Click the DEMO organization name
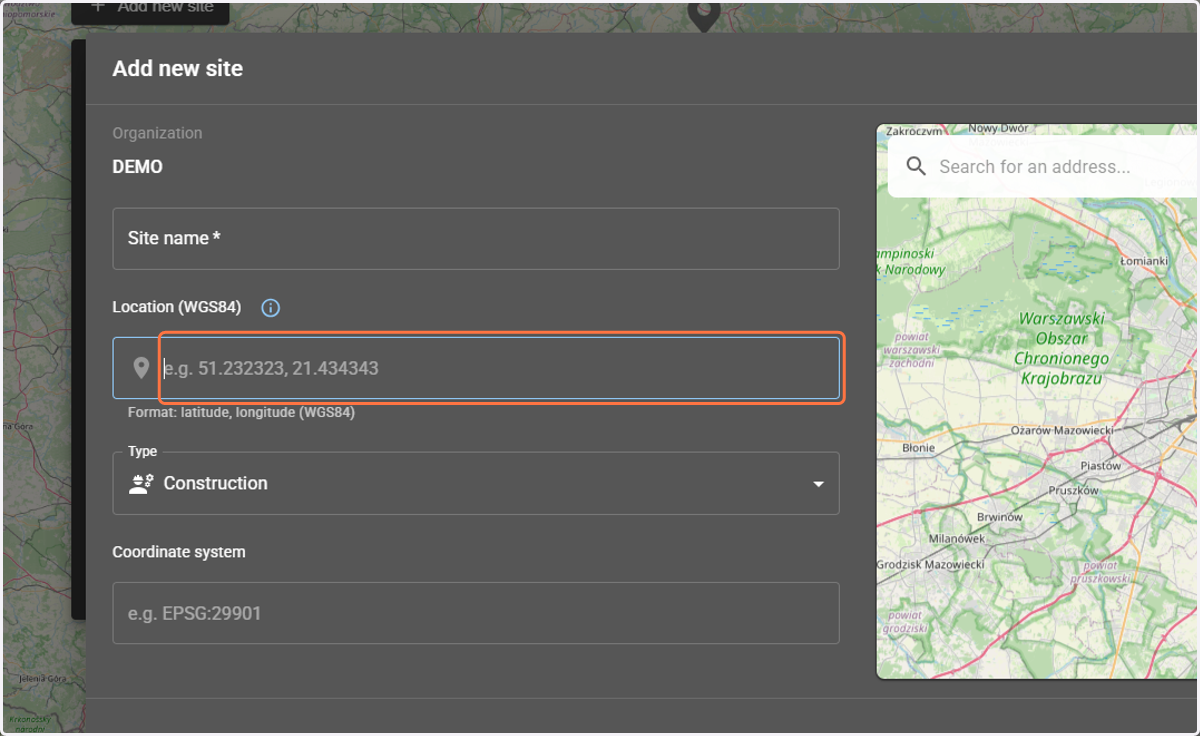Viewport: 1200px width, 736px height. tap(137, 167)
